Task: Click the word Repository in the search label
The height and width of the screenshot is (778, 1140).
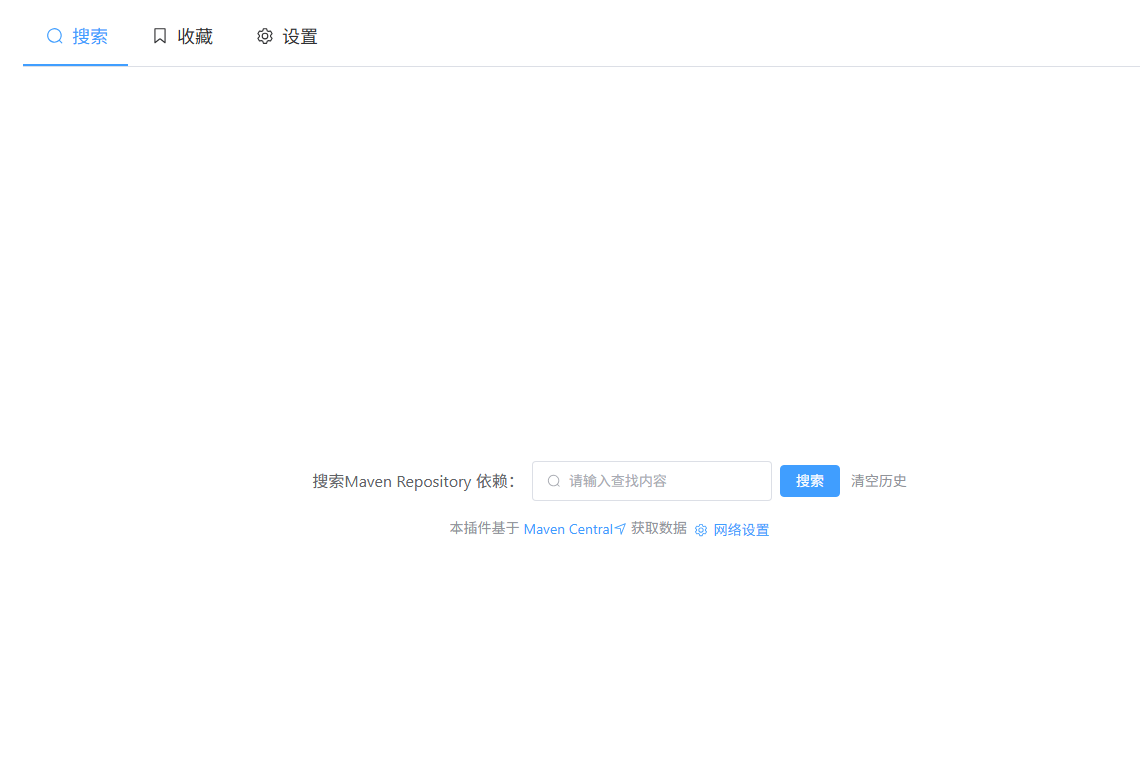Action: (x=434, y=482)
